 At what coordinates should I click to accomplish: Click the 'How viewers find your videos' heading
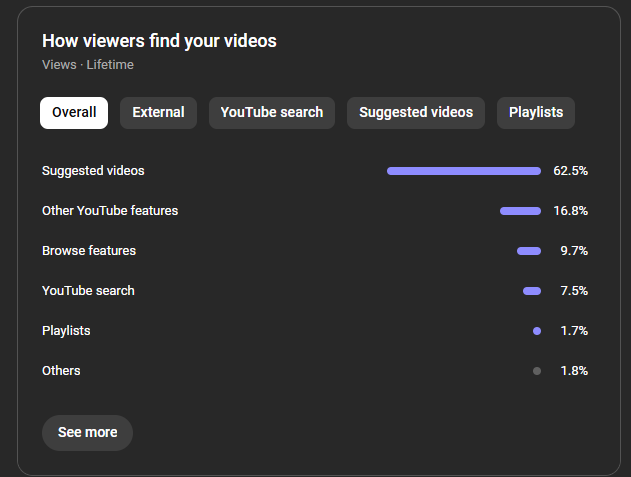(159, 41)
